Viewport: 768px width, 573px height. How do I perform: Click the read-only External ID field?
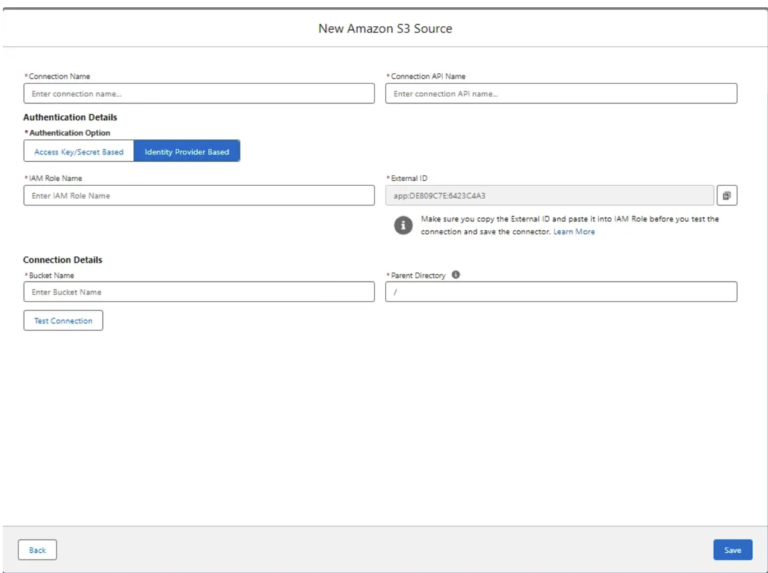click(549, 196)
